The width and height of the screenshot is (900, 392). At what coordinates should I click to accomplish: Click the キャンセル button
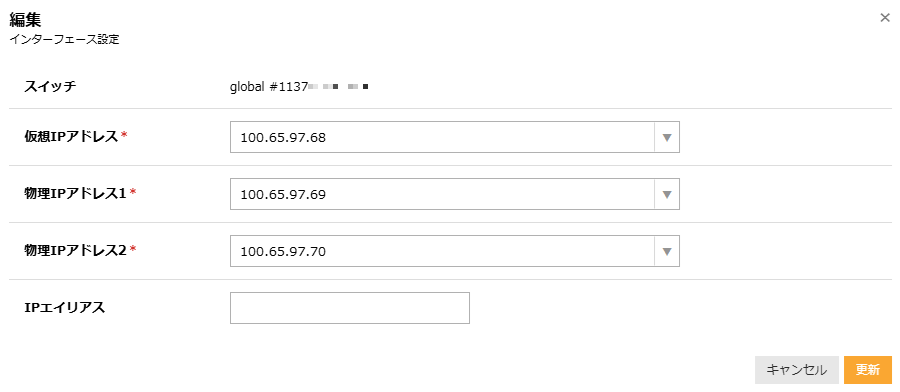tap(797, 370)
